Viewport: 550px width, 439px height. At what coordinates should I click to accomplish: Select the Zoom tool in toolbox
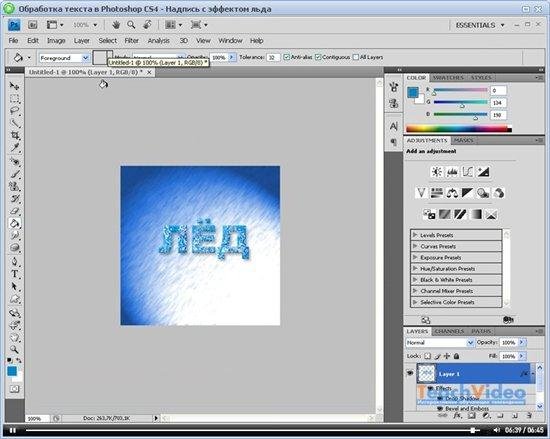[x=14, y=349]
